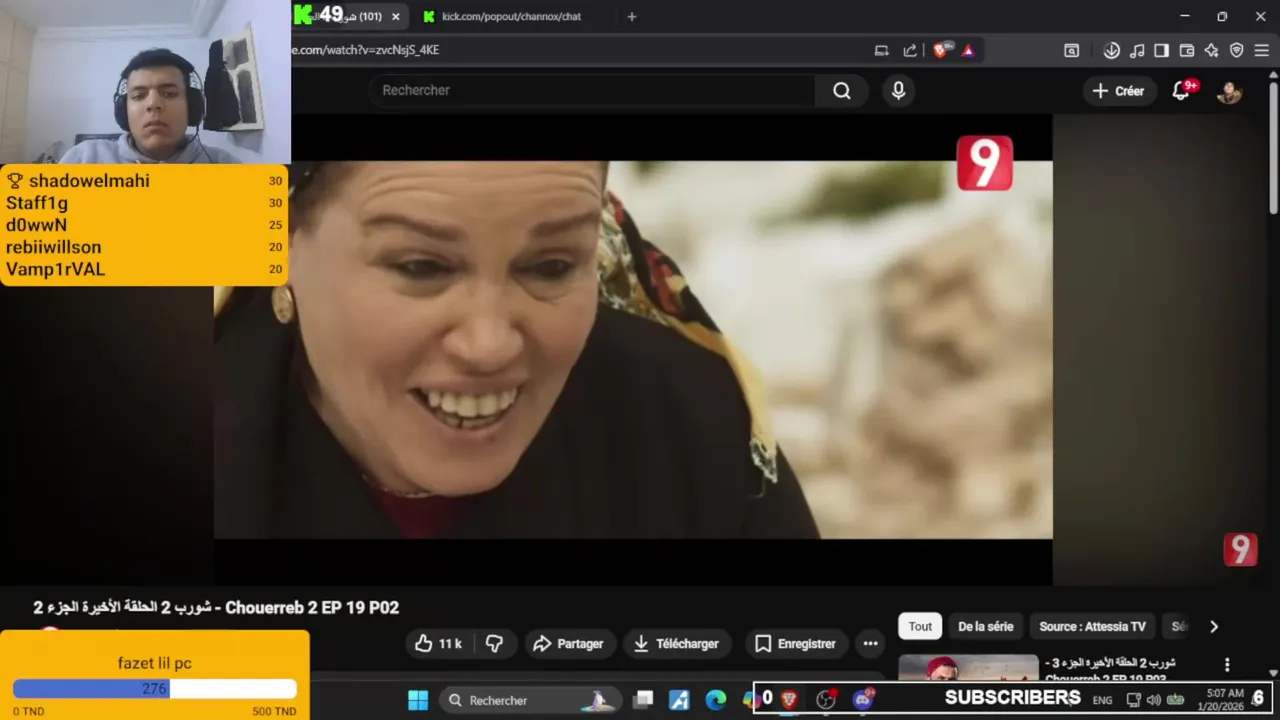The width and height of the screenshot is (1280, 720).
Task: Open Microsoft Edge from the taskbar
Action: [716, 700]
